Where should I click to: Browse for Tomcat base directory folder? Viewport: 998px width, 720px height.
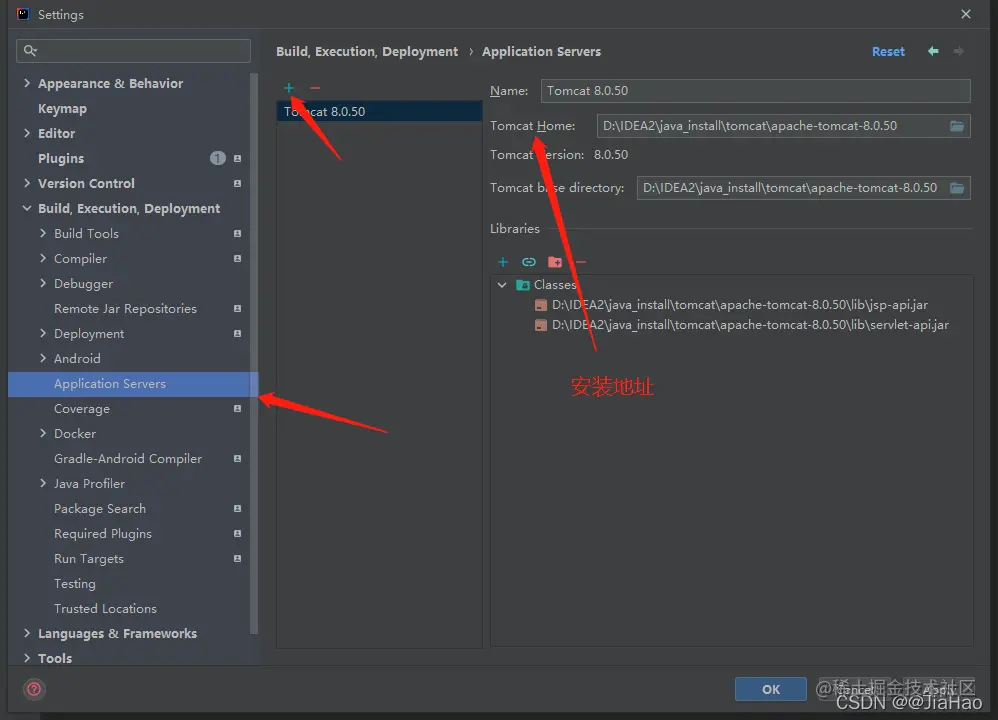click(957, 188)
